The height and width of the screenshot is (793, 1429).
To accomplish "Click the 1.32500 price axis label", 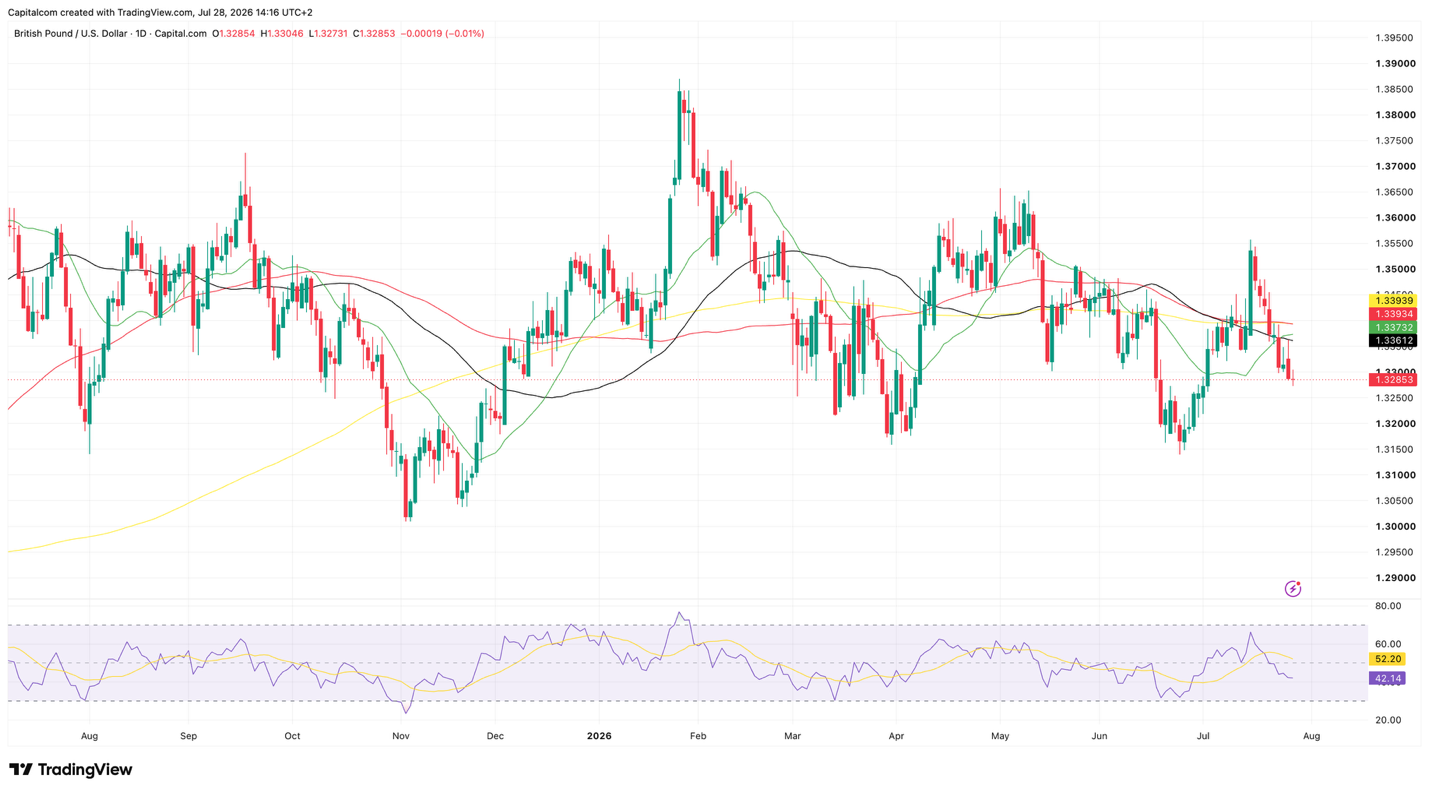I will coord(1394,398).
